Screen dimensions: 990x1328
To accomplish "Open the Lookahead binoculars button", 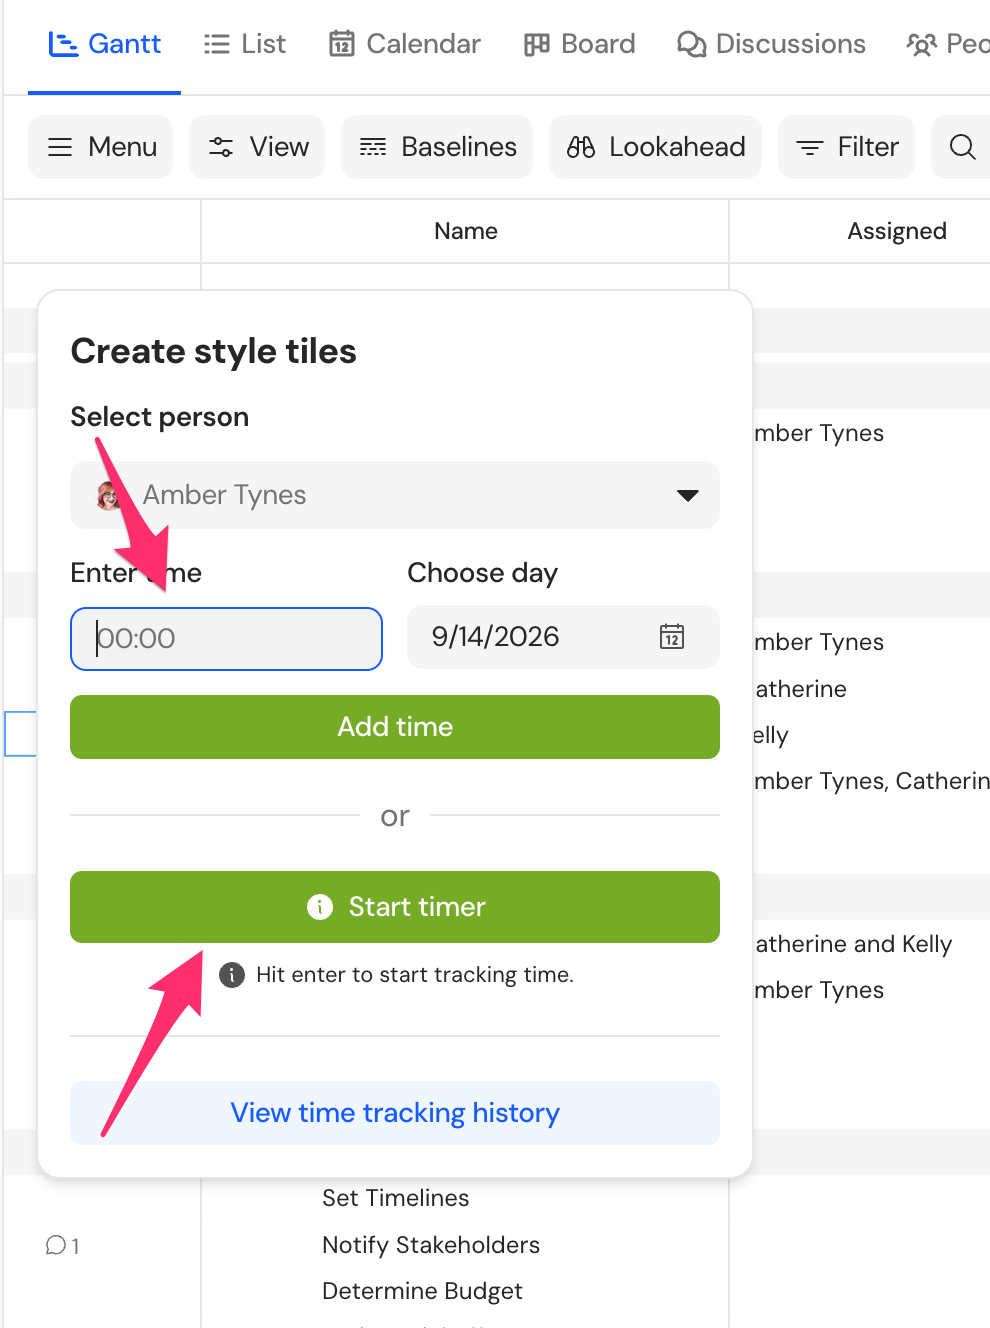I will click(655, 147).
